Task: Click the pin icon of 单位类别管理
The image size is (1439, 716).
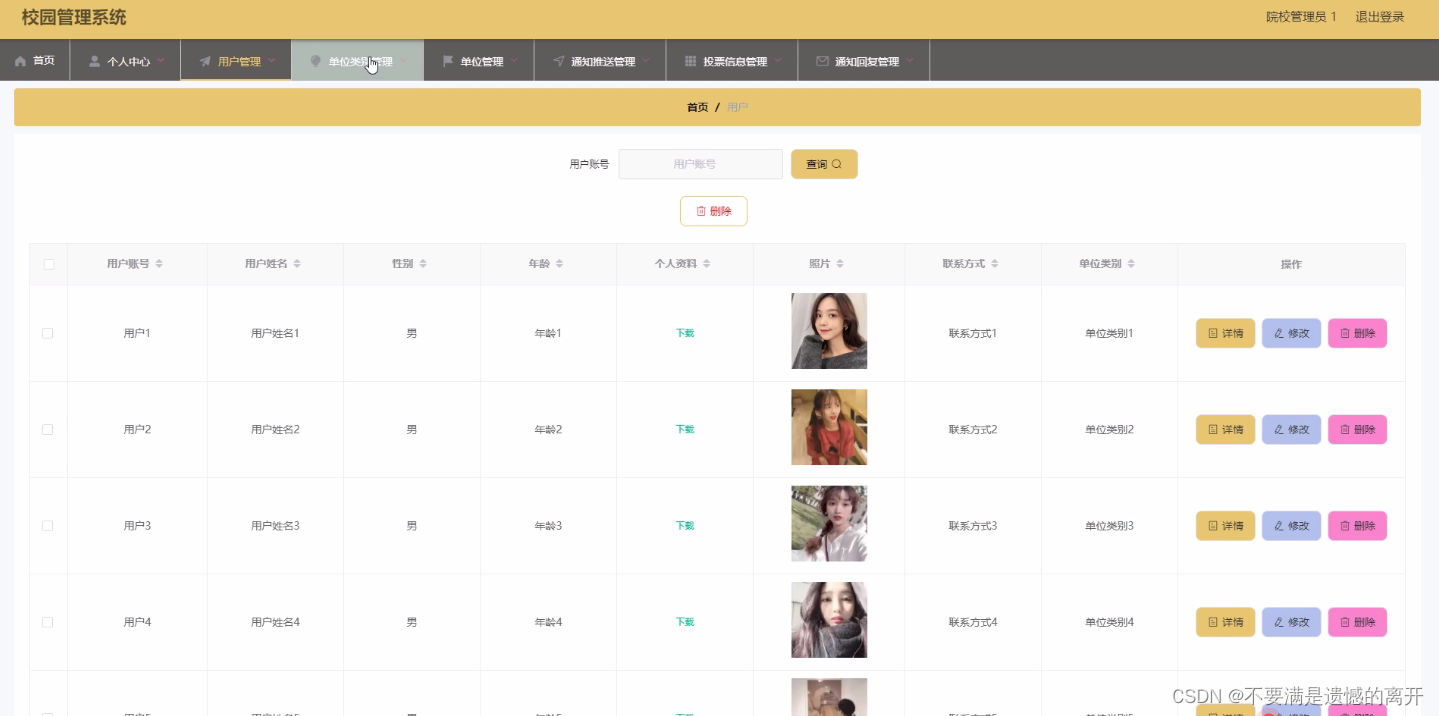Action: click(x=316, y=62)
